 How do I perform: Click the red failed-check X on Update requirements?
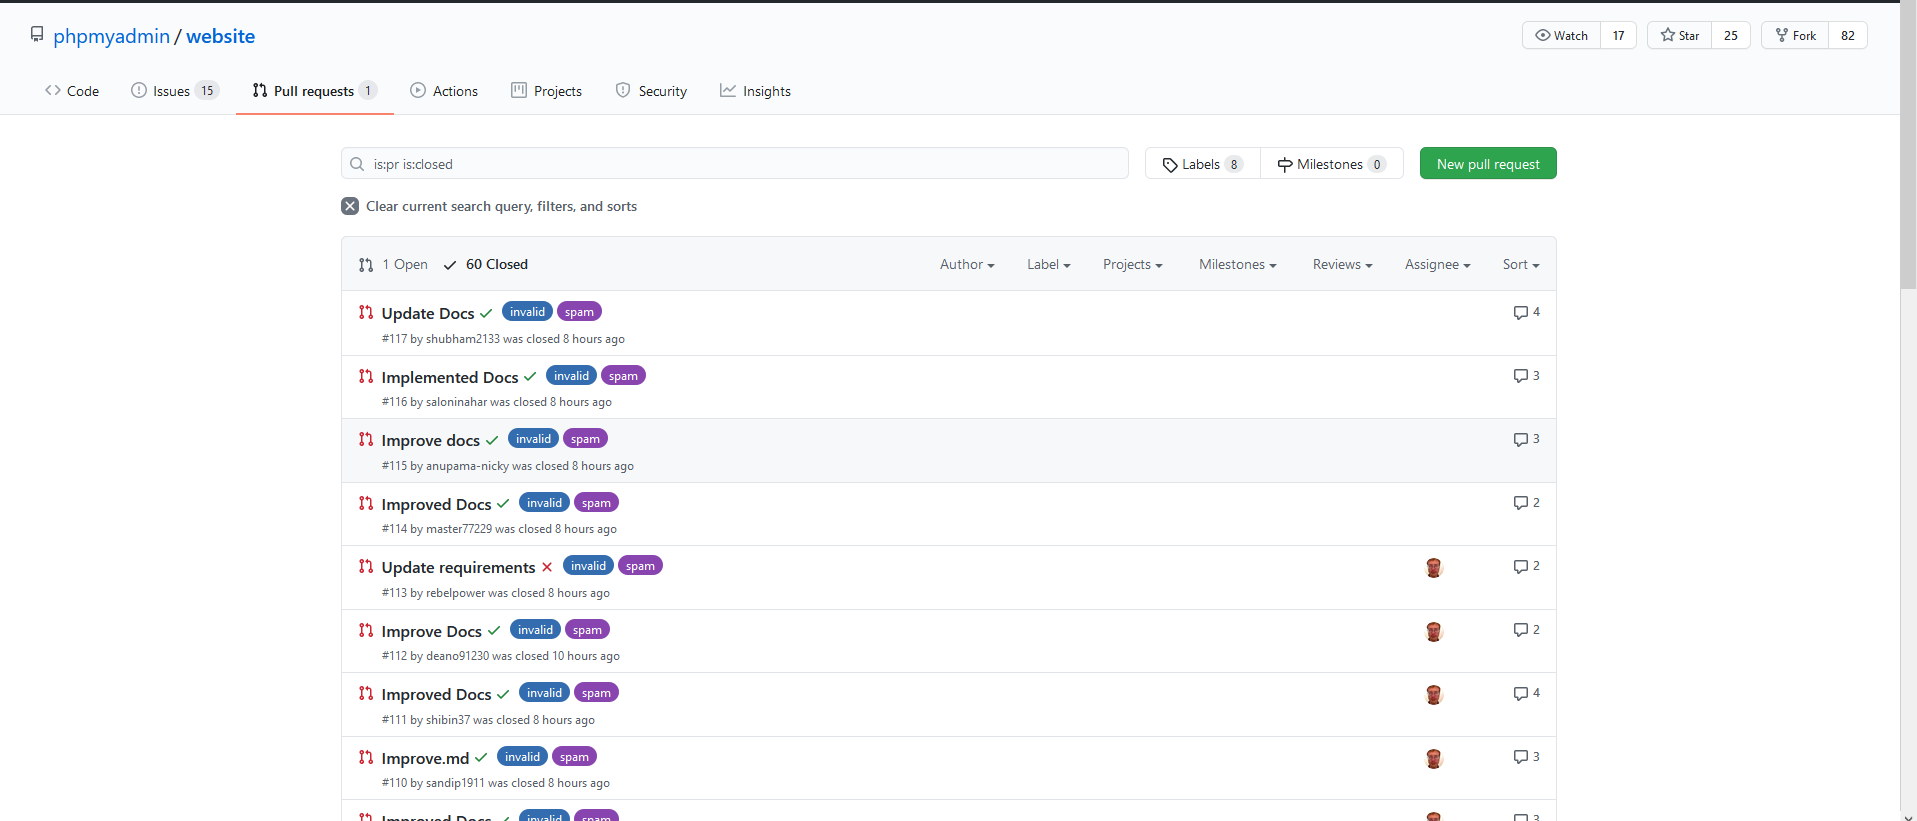pos(547,567)
